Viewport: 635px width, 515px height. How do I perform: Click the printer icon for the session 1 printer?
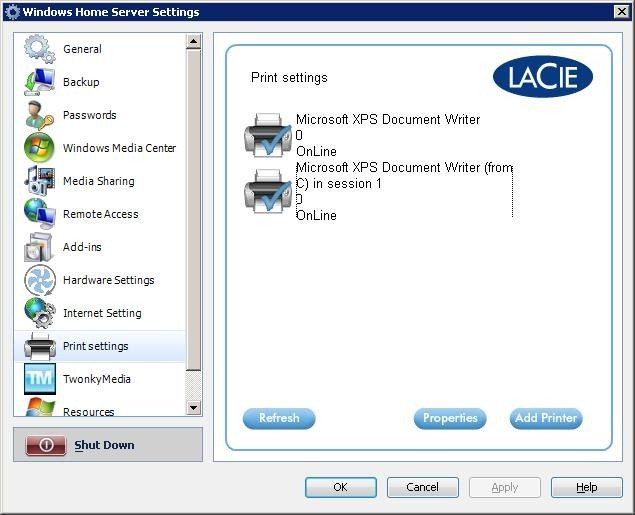(x=268, y=191)
